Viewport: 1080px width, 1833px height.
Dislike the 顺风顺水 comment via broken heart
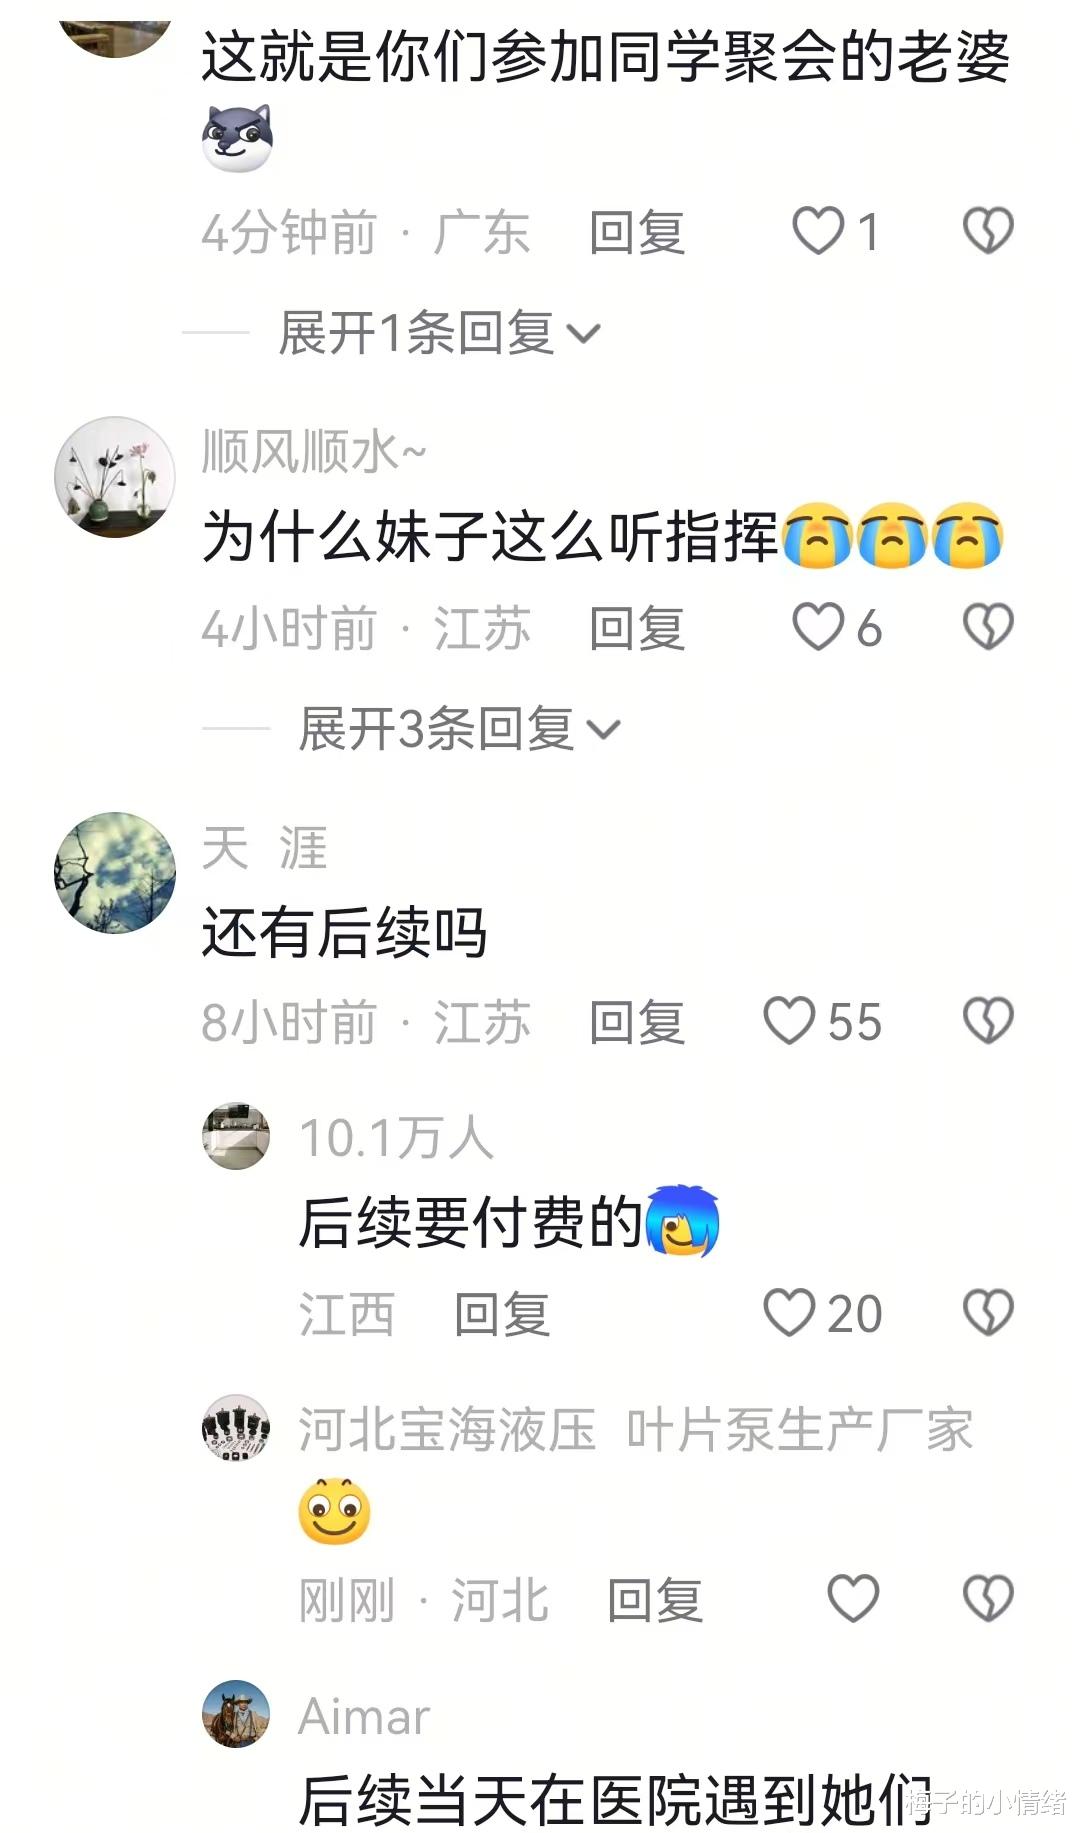pos(988,627)
